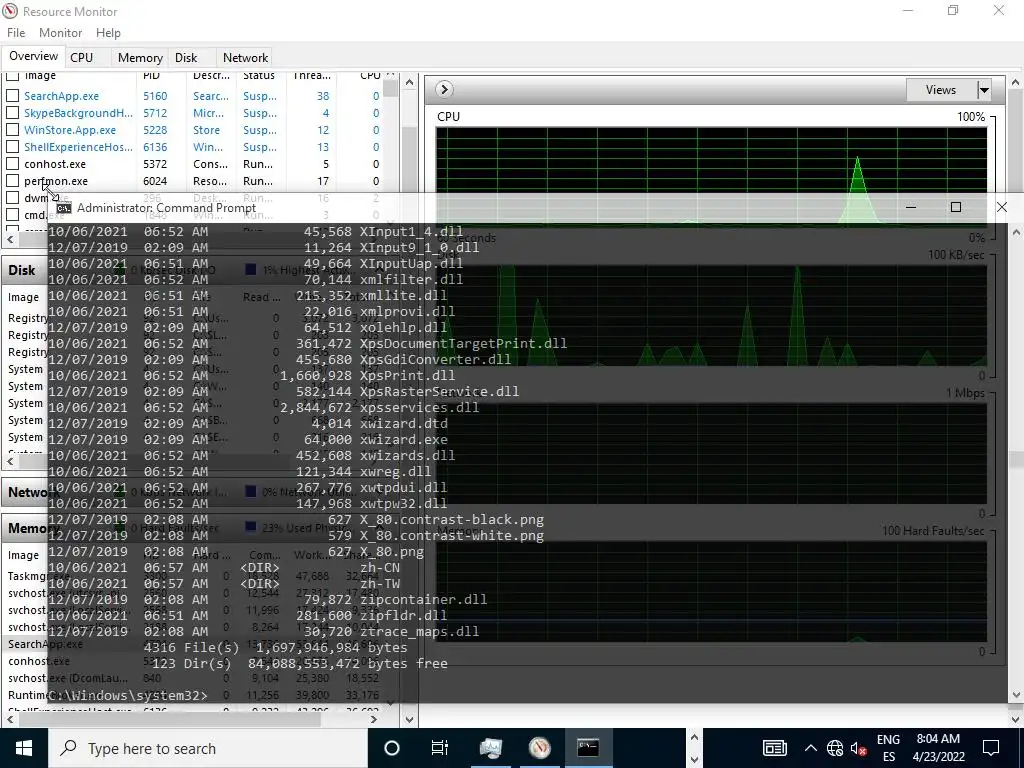This screenshot has width=1024, height=768.
Task: Collapse the graph pane with round arrow button
Action: (444, 89)
